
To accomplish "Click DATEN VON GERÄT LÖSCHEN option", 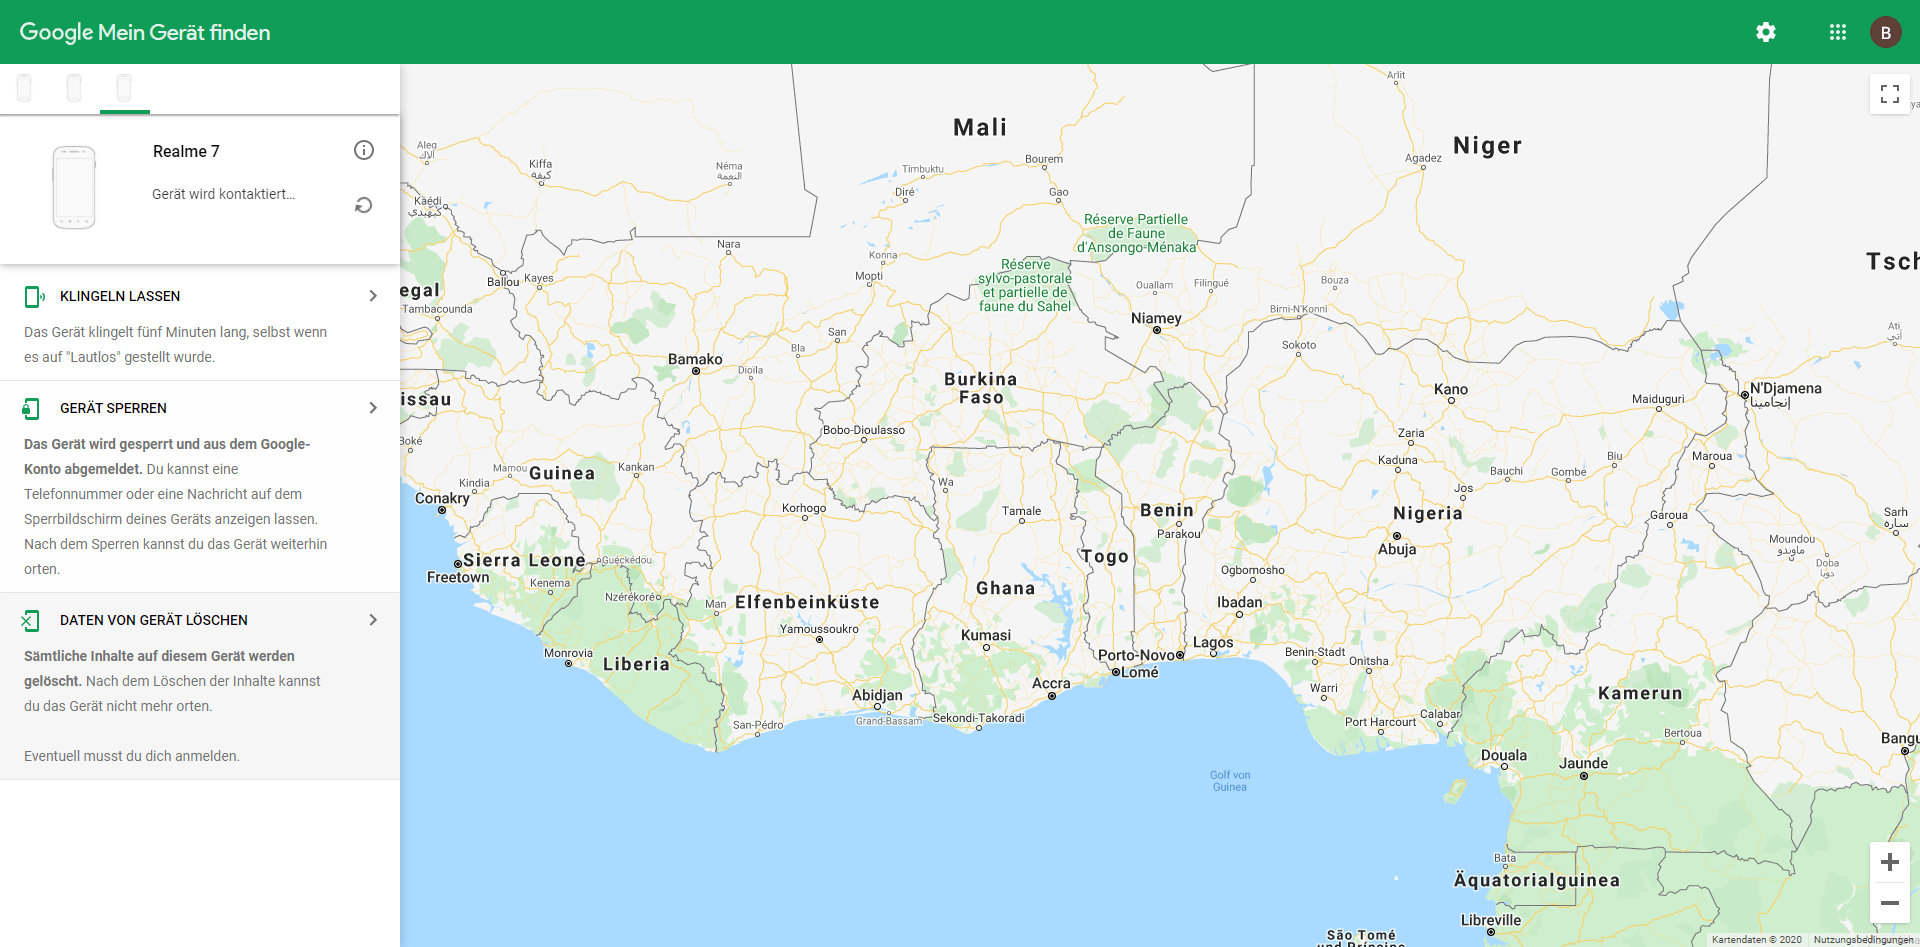I will [x=154, y=620].
